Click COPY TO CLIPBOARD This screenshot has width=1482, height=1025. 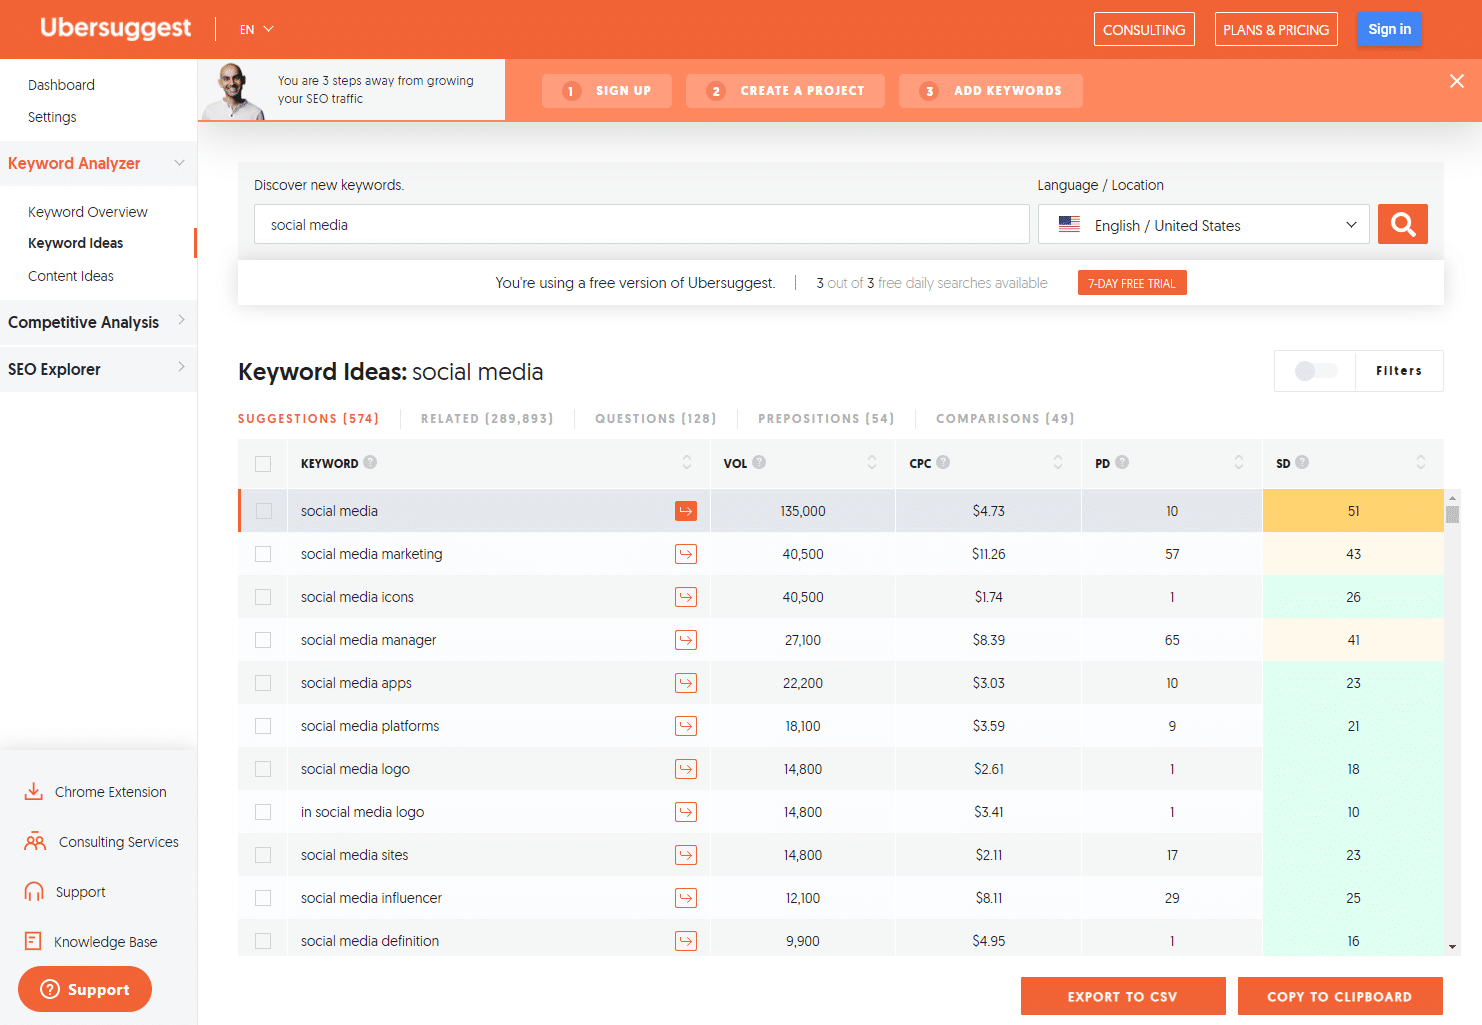[1340, 996]
